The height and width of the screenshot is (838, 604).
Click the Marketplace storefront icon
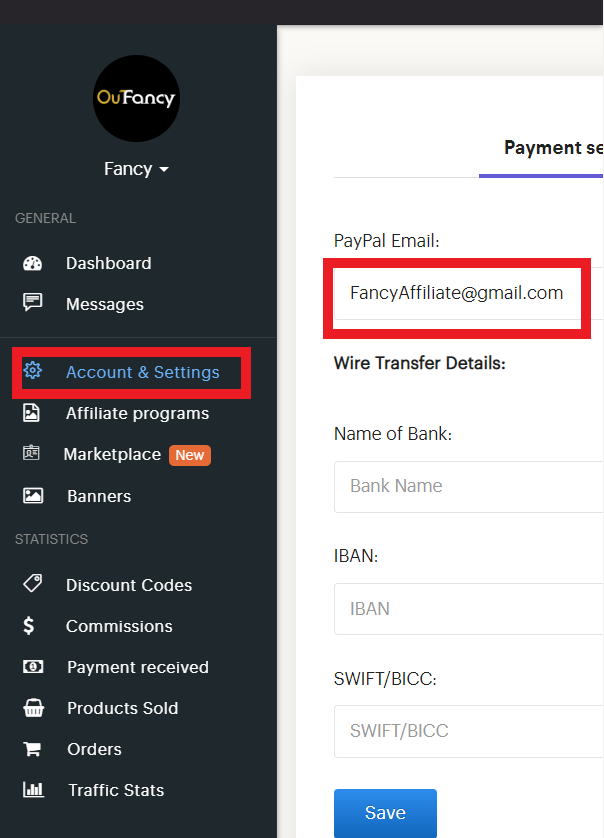pos(32,454)
